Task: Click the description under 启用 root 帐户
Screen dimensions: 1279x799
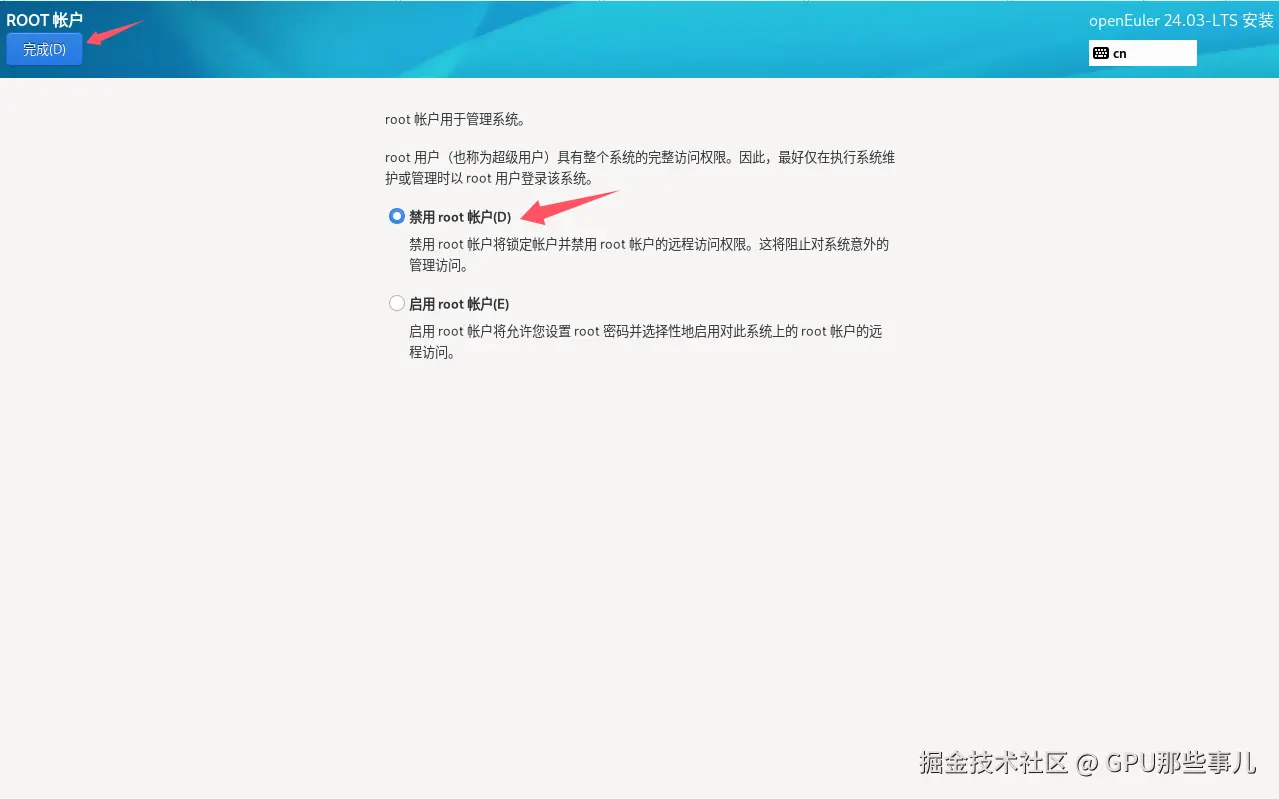Action: click(x=646, y=342)
